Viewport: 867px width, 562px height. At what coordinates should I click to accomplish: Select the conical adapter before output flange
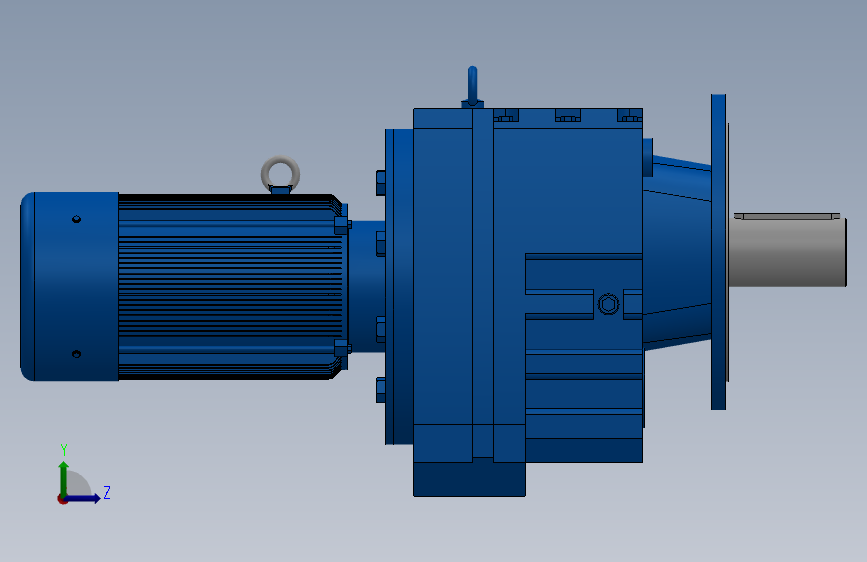pyautogui.click(x=677, y=252)
